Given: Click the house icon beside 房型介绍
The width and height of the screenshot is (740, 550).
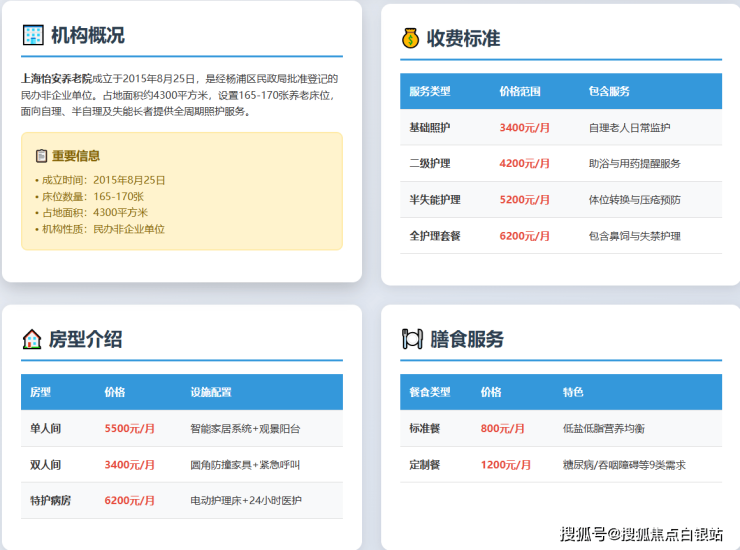Looking at the screenshot, I should click(x=32, y=339).
